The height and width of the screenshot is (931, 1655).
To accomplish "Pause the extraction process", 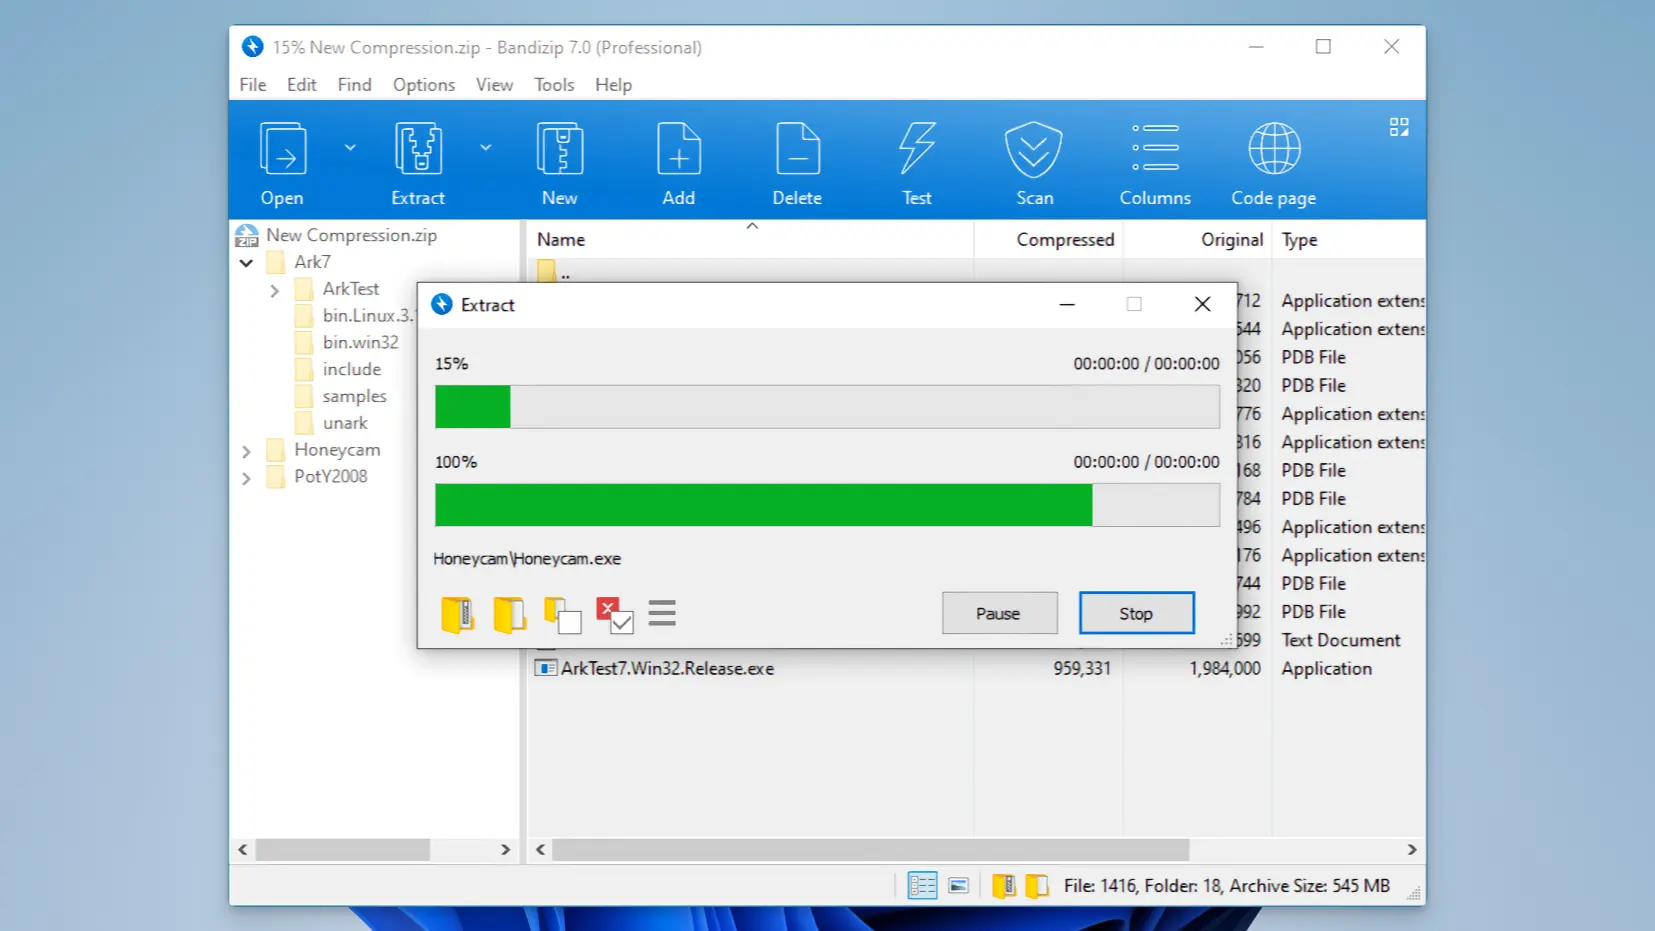I will click(x=999, y=612).
